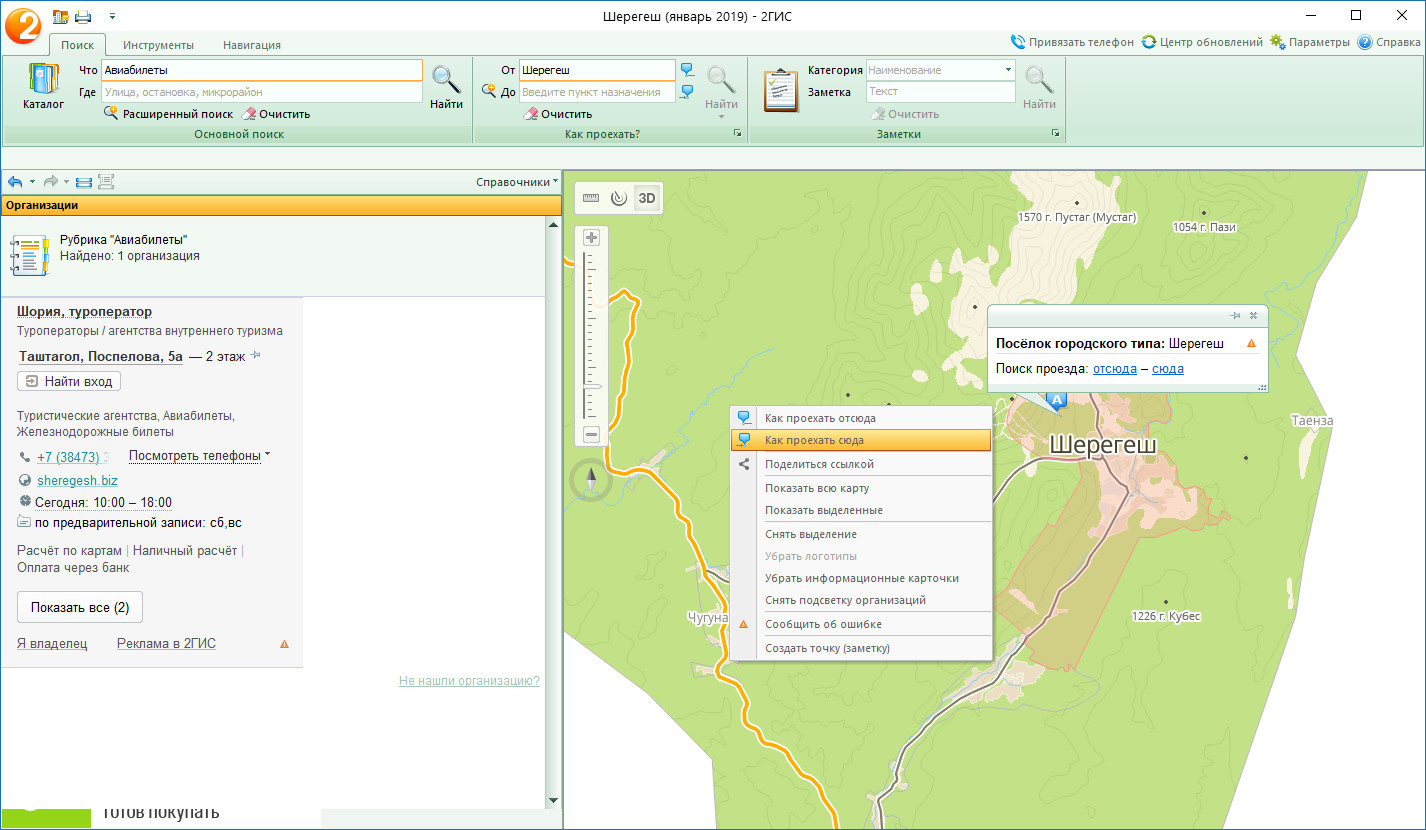1426x830 pixels.
Task: Click the expanded cards view icon
Action: (106, 182)
